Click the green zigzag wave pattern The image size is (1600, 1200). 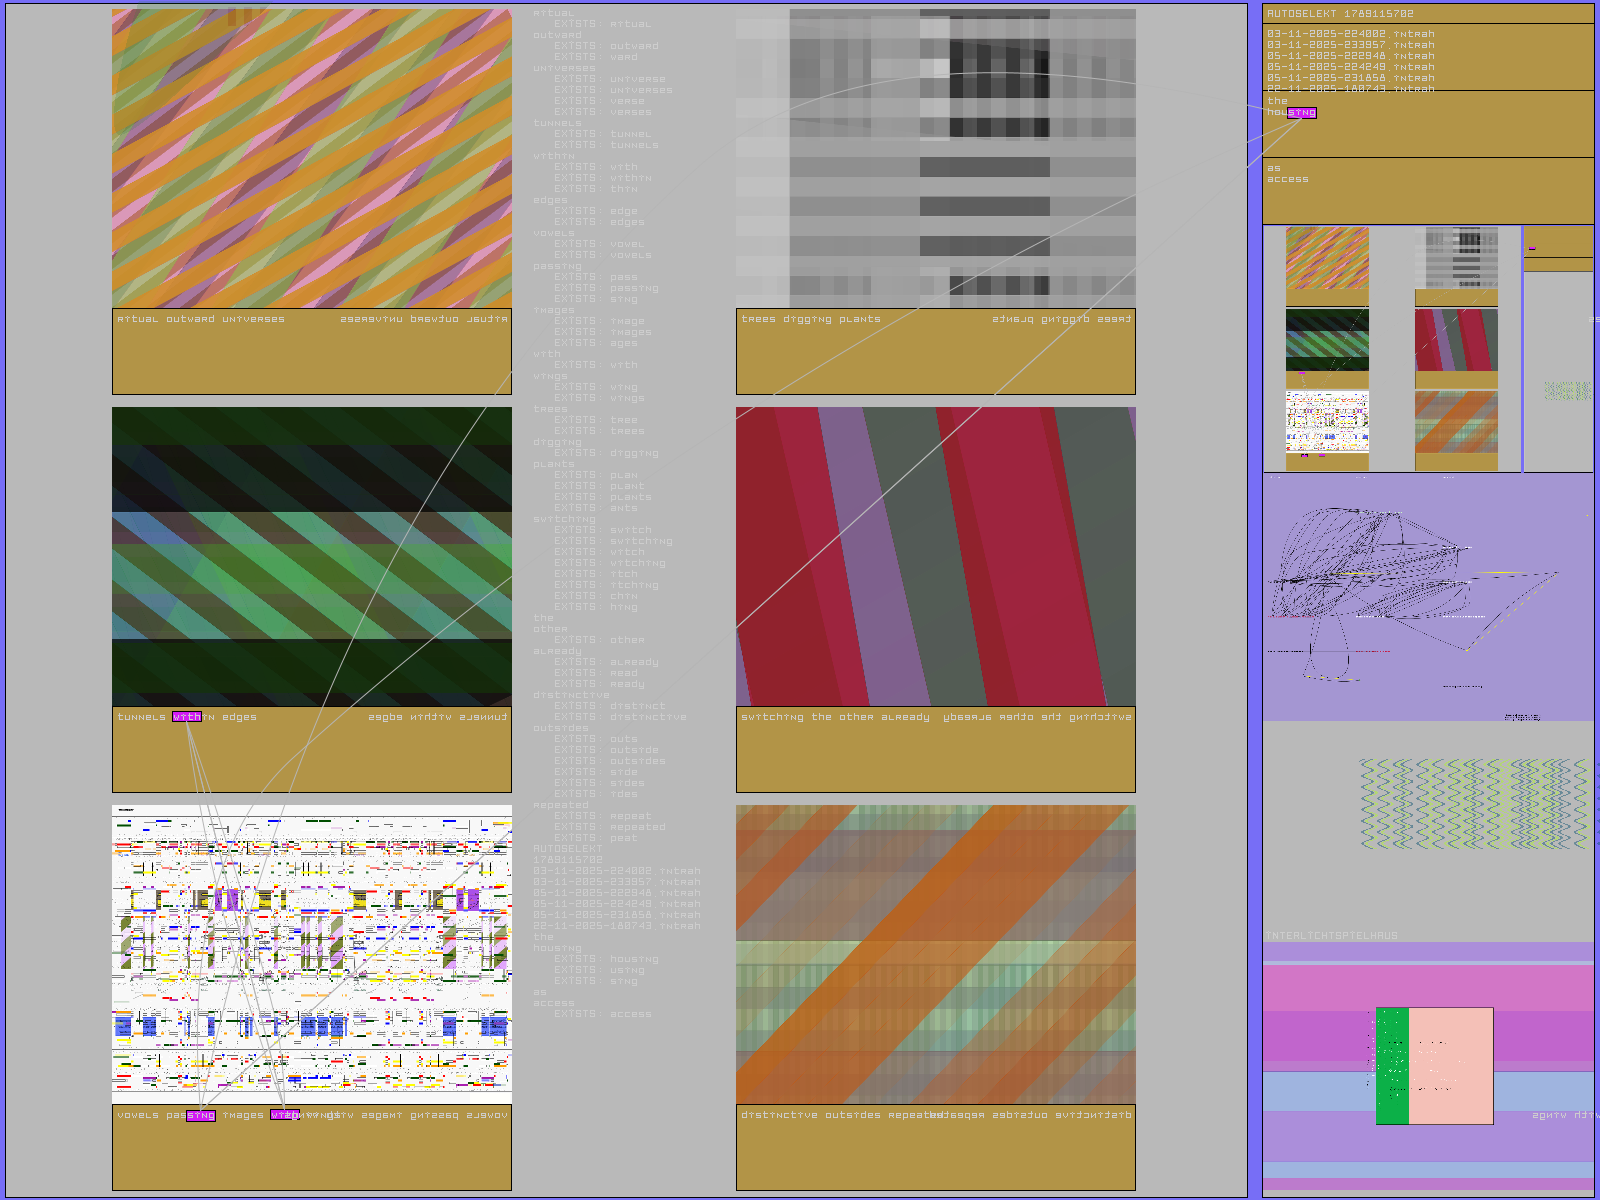[1472, 804]
